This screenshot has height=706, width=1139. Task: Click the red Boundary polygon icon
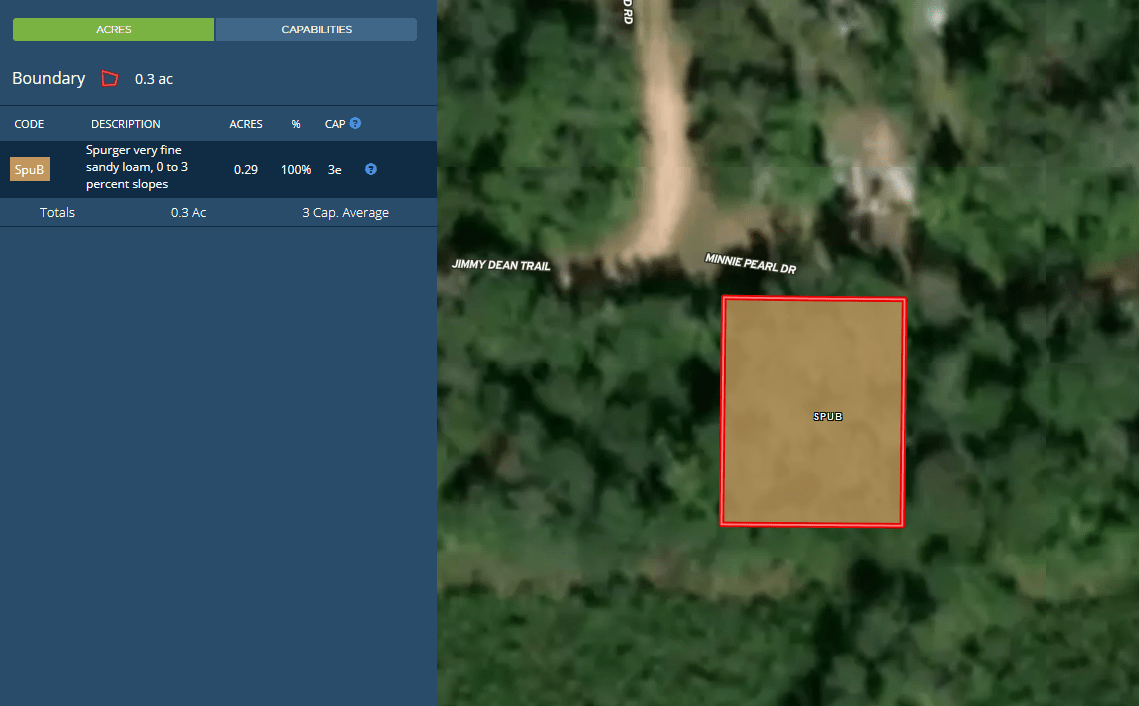(109, 78)
